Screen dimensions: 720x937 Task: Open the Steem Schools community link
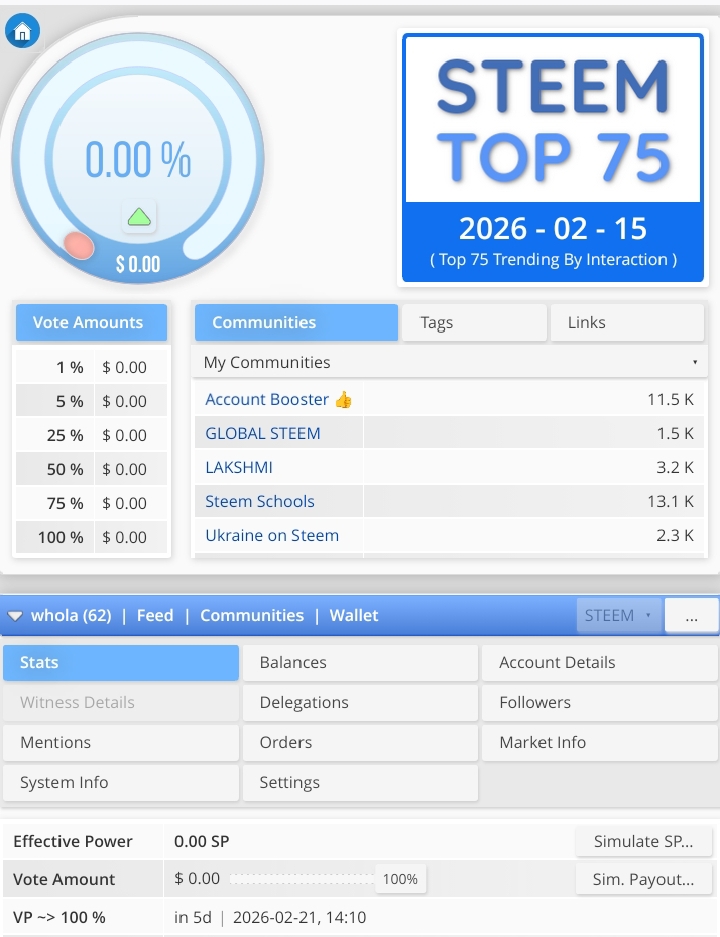tap(260, 501)
